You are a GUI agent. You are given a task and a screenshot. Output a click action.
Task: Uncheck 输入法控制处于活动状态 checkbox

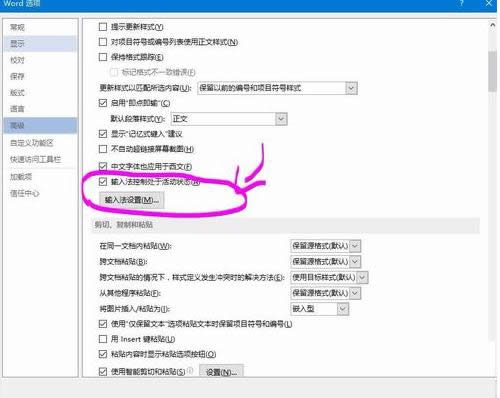103,182
